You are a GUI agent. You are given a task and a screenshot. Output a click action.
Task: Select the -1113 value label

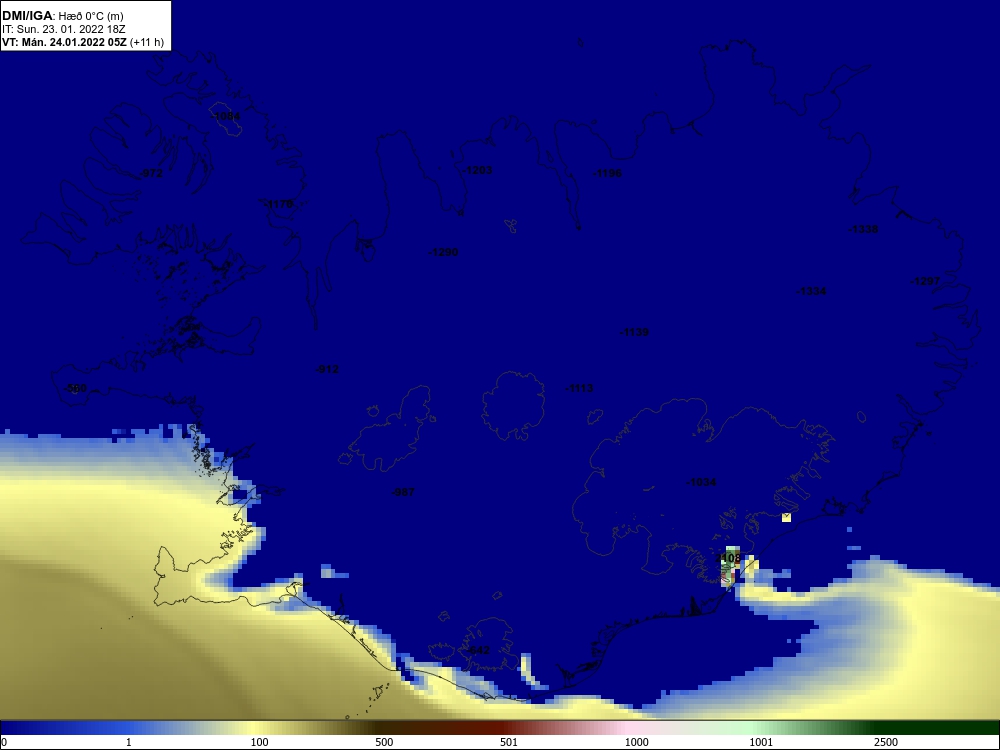(579, 388)
